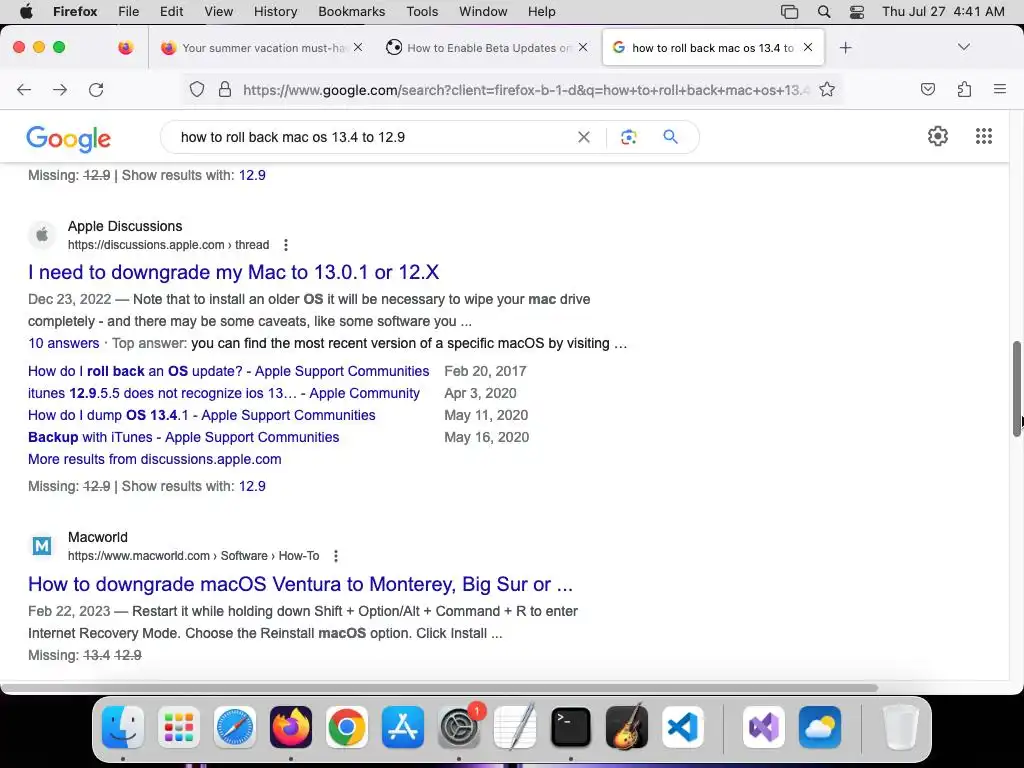The width and height of the screenshot is (1024, 768).
Task: Open the Stage Manager menu bar icon
Action: point(790,11)
